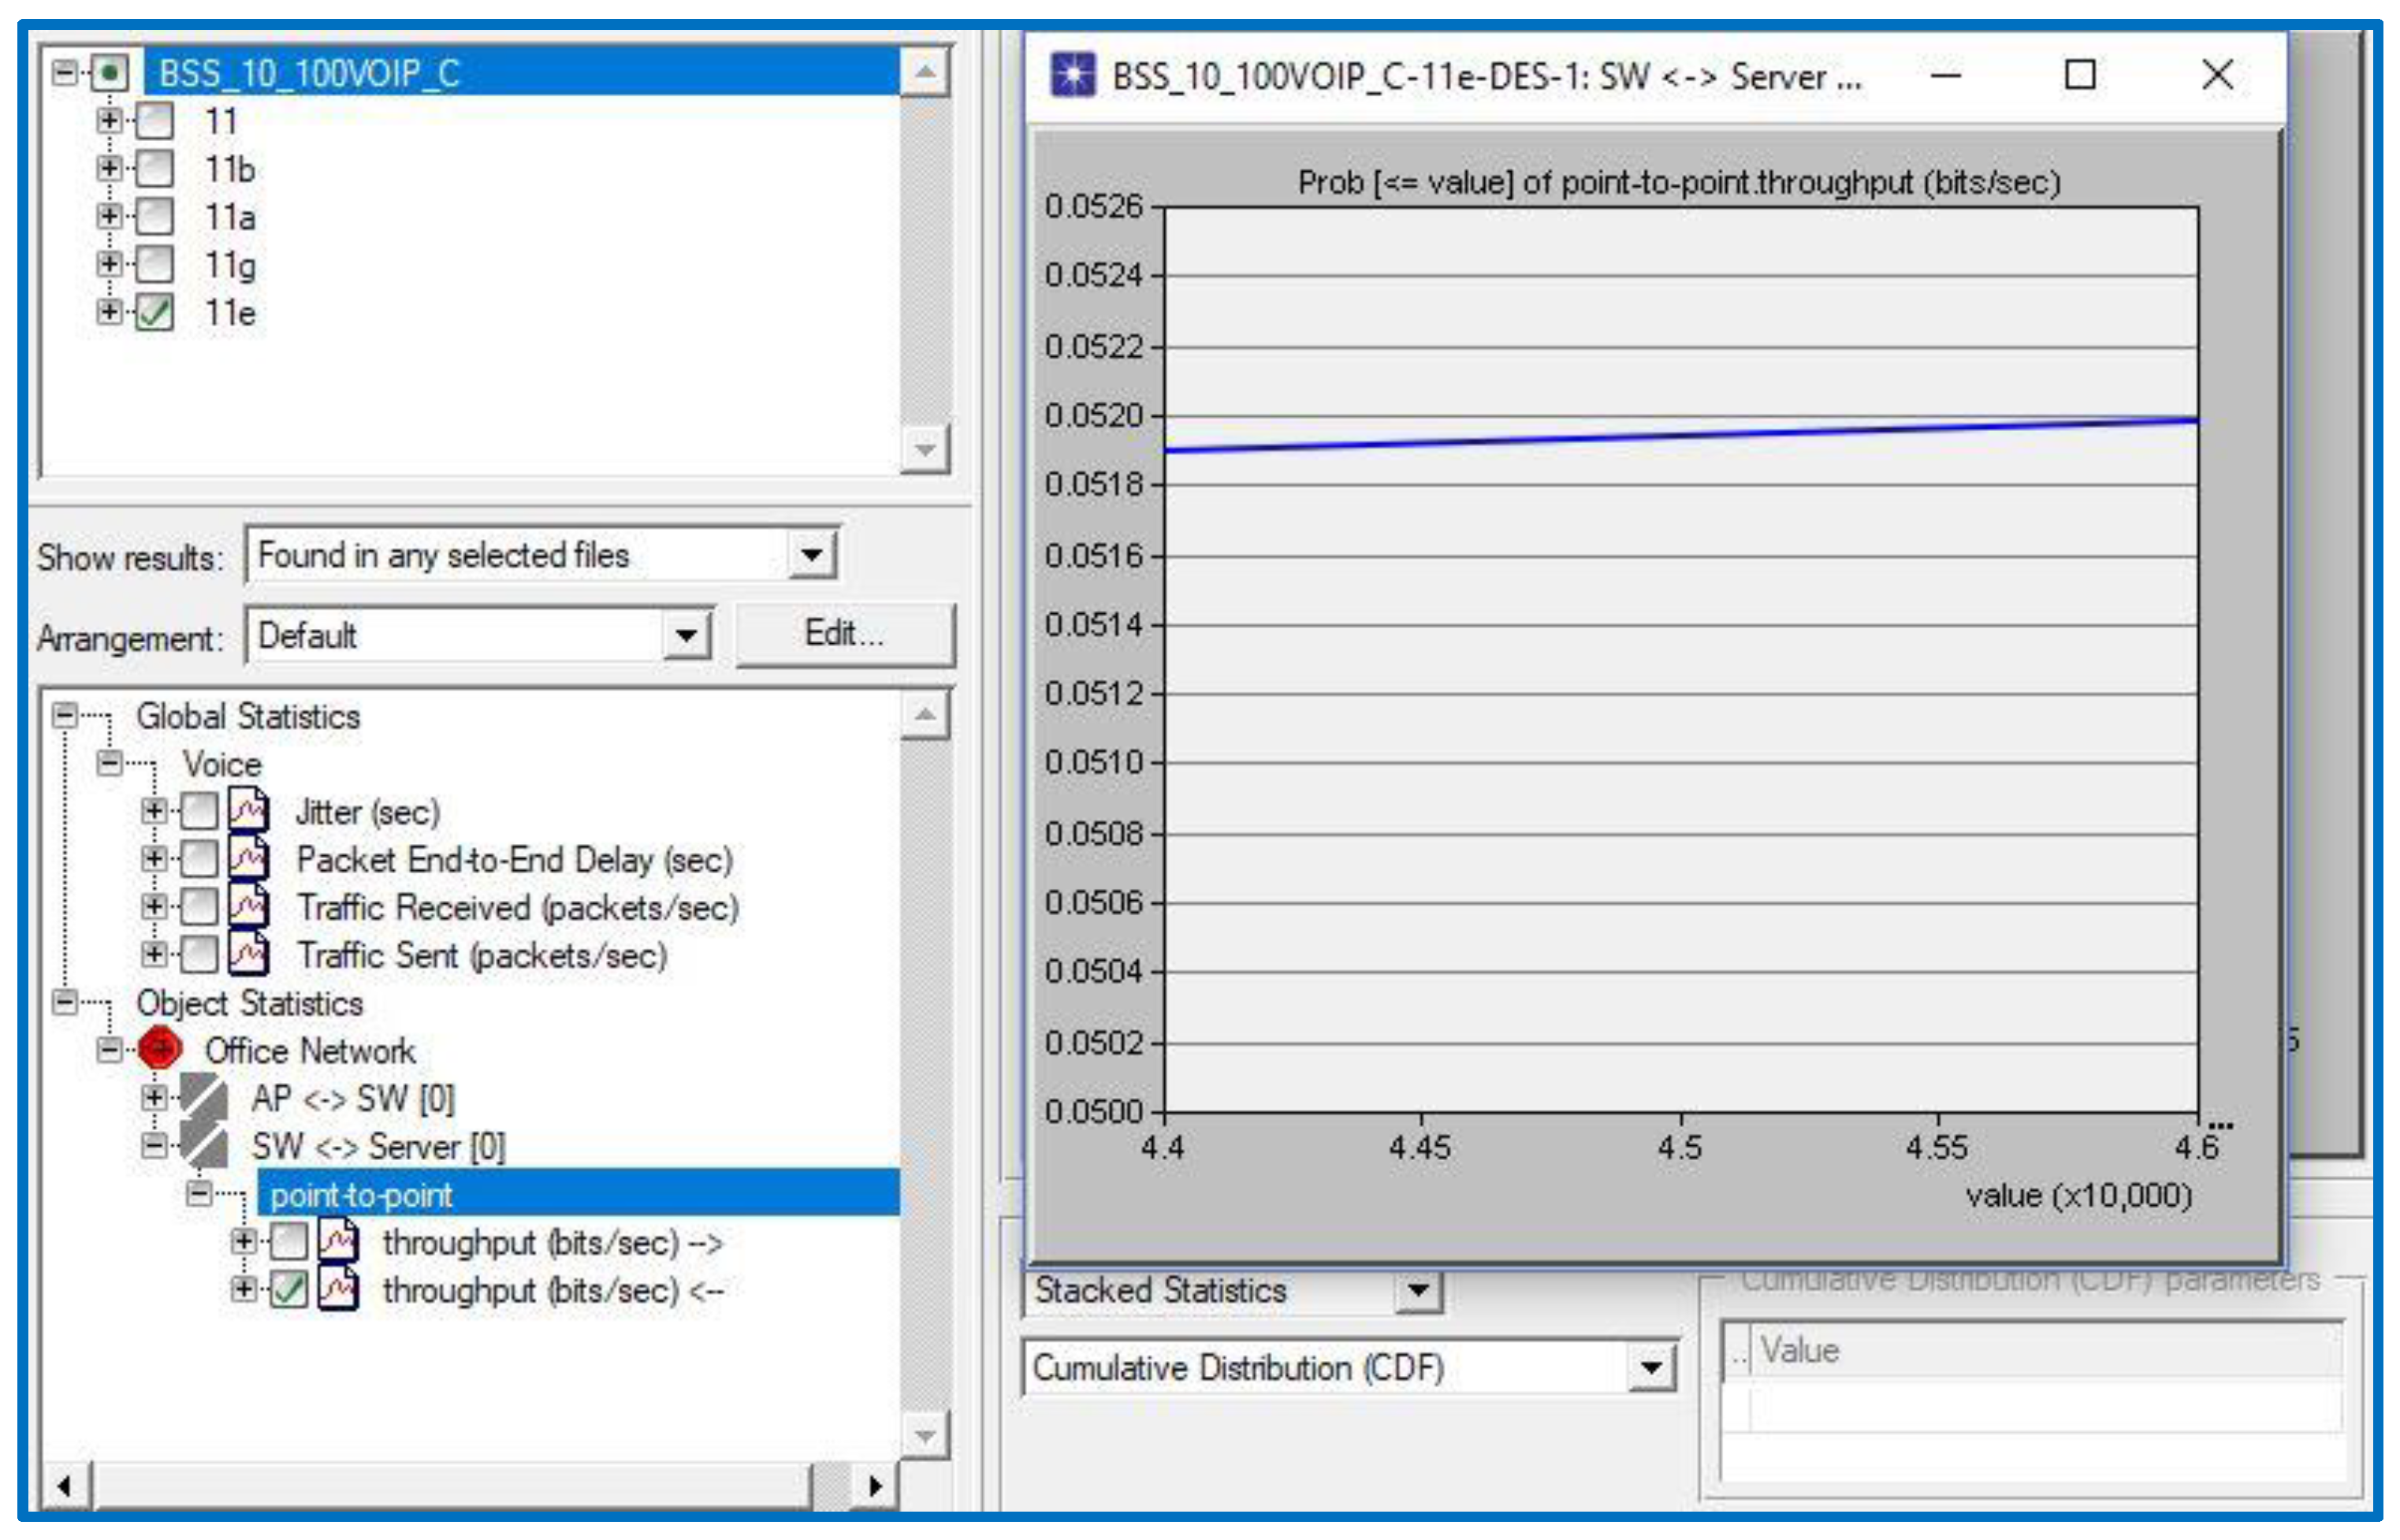Click the red Office Network subnet icon

point(160,1050)
